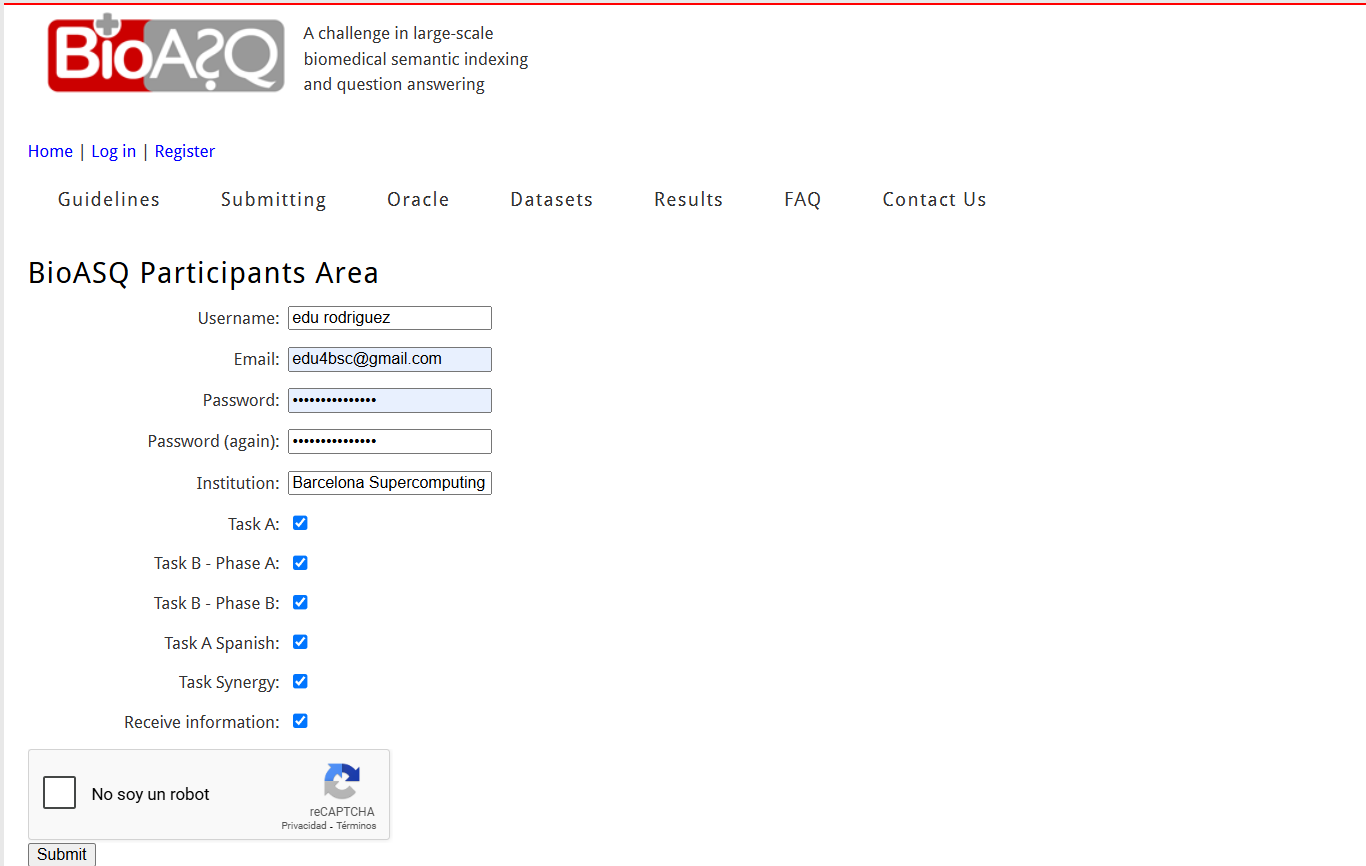Open the Guidelines menu
The image size is (1366, 866).
[109, 199]
